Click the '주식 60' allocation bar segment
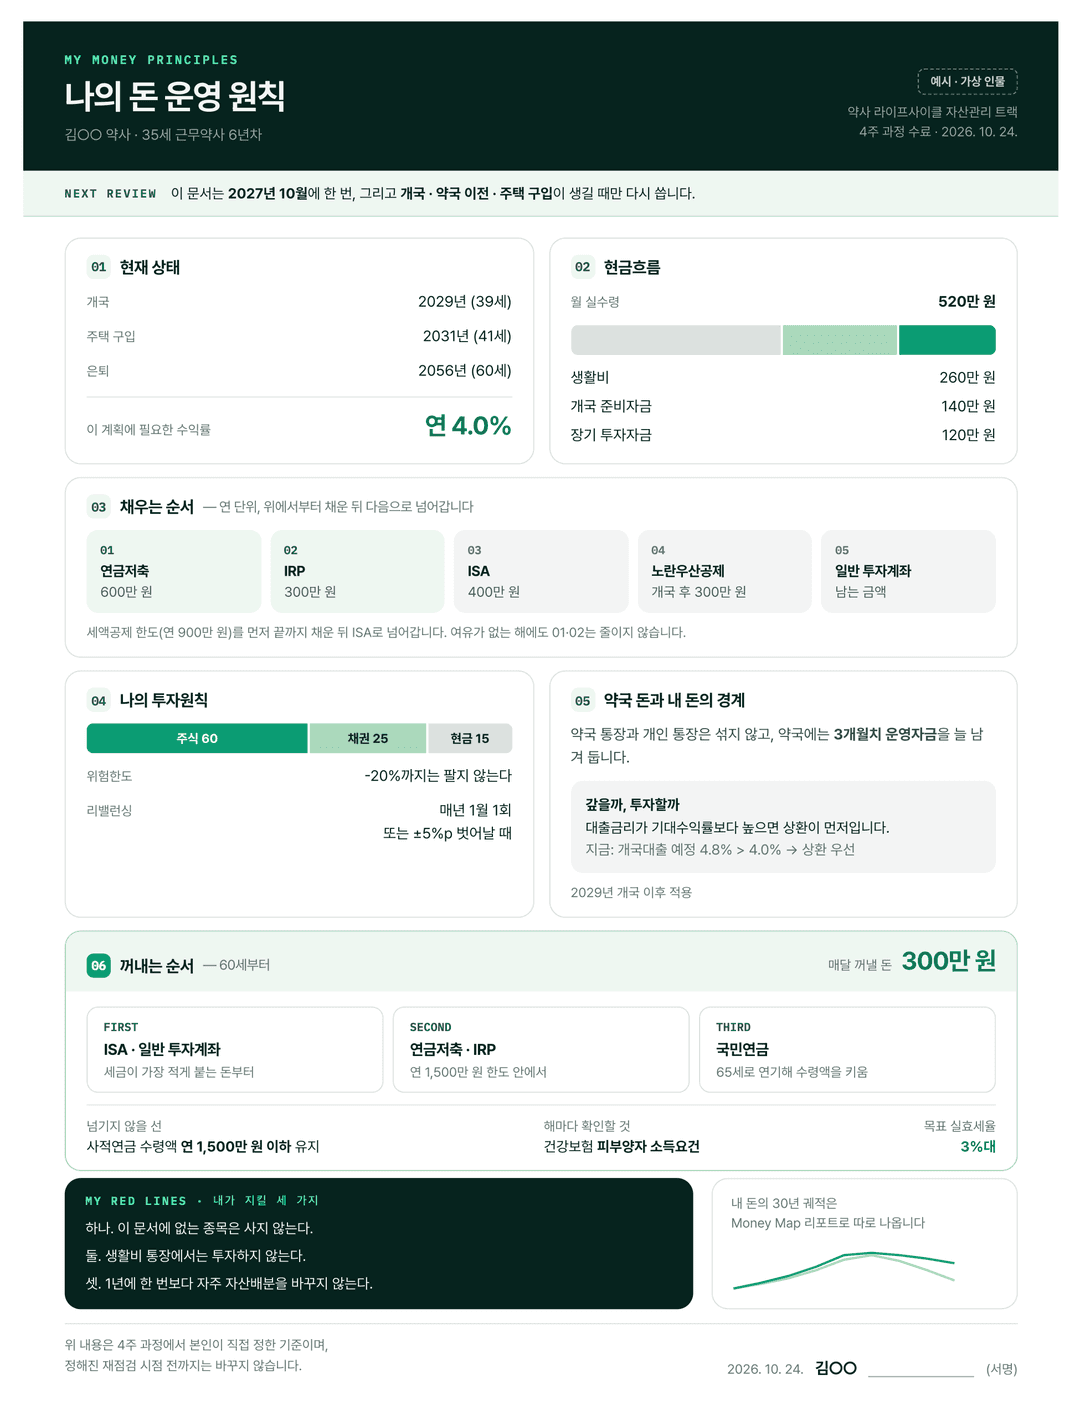This screenshot has width=1080, height=1402. coord(197,738)
